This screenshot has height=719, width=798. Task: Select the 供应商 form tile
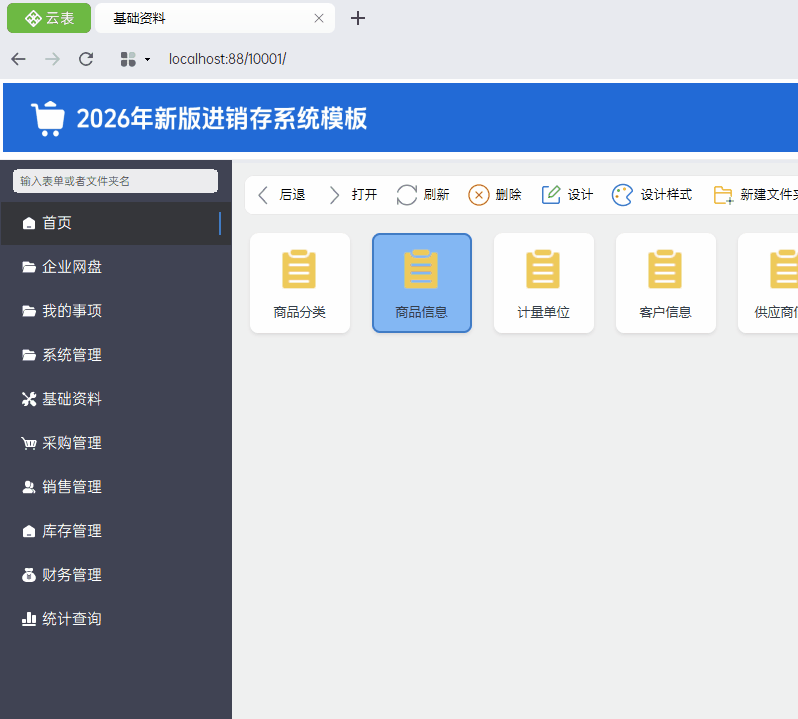coord(768,283)
